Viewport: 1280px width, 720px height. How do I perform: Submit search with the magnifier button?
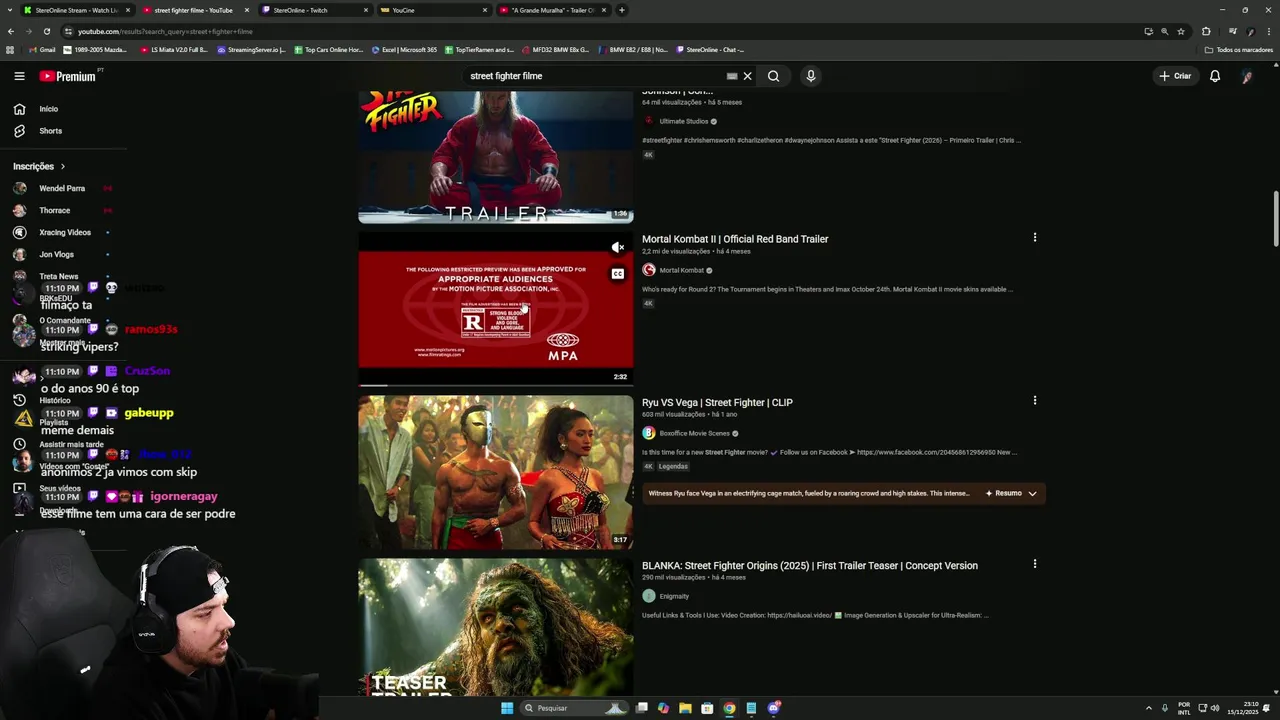pos(773,76)
